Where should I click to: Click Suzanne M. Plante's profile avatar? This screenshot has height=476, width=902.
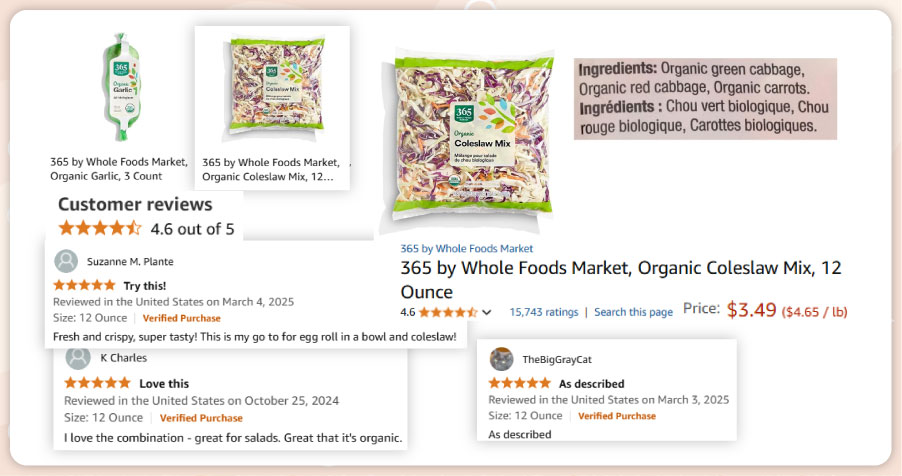coord(66,261)
